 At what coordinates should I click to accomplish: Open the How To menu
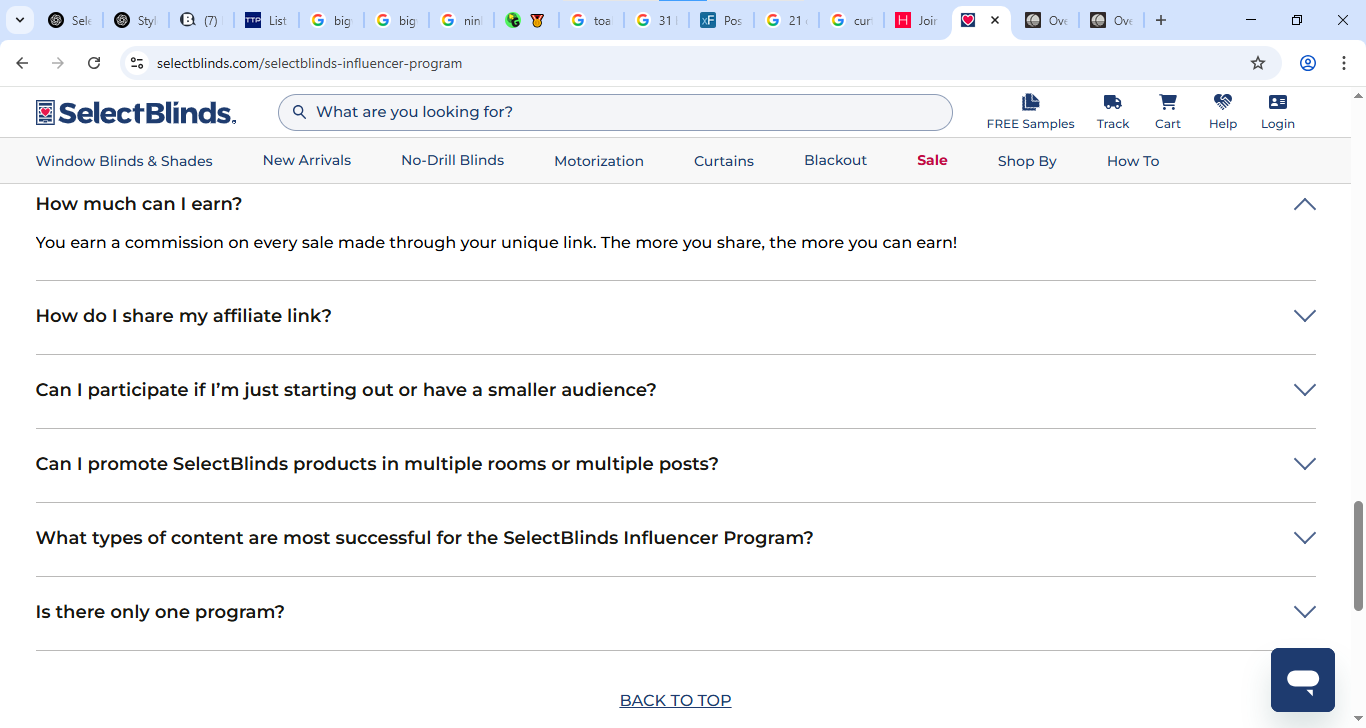1133,161
